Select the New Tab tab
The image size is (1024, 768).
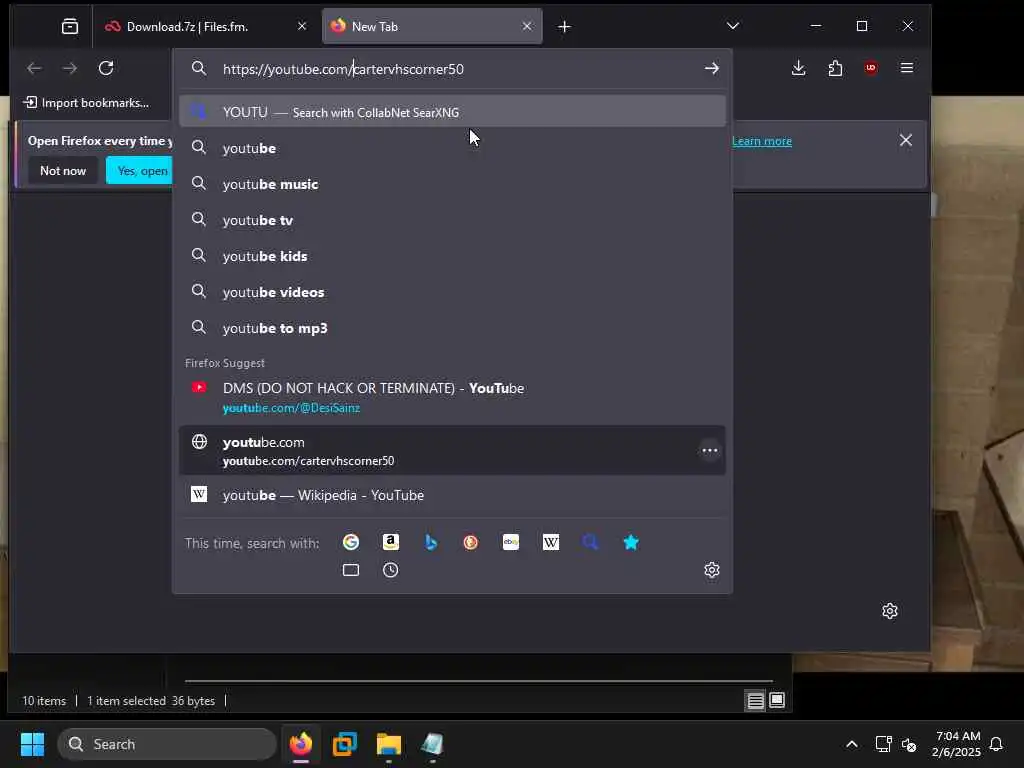point(432,27)
